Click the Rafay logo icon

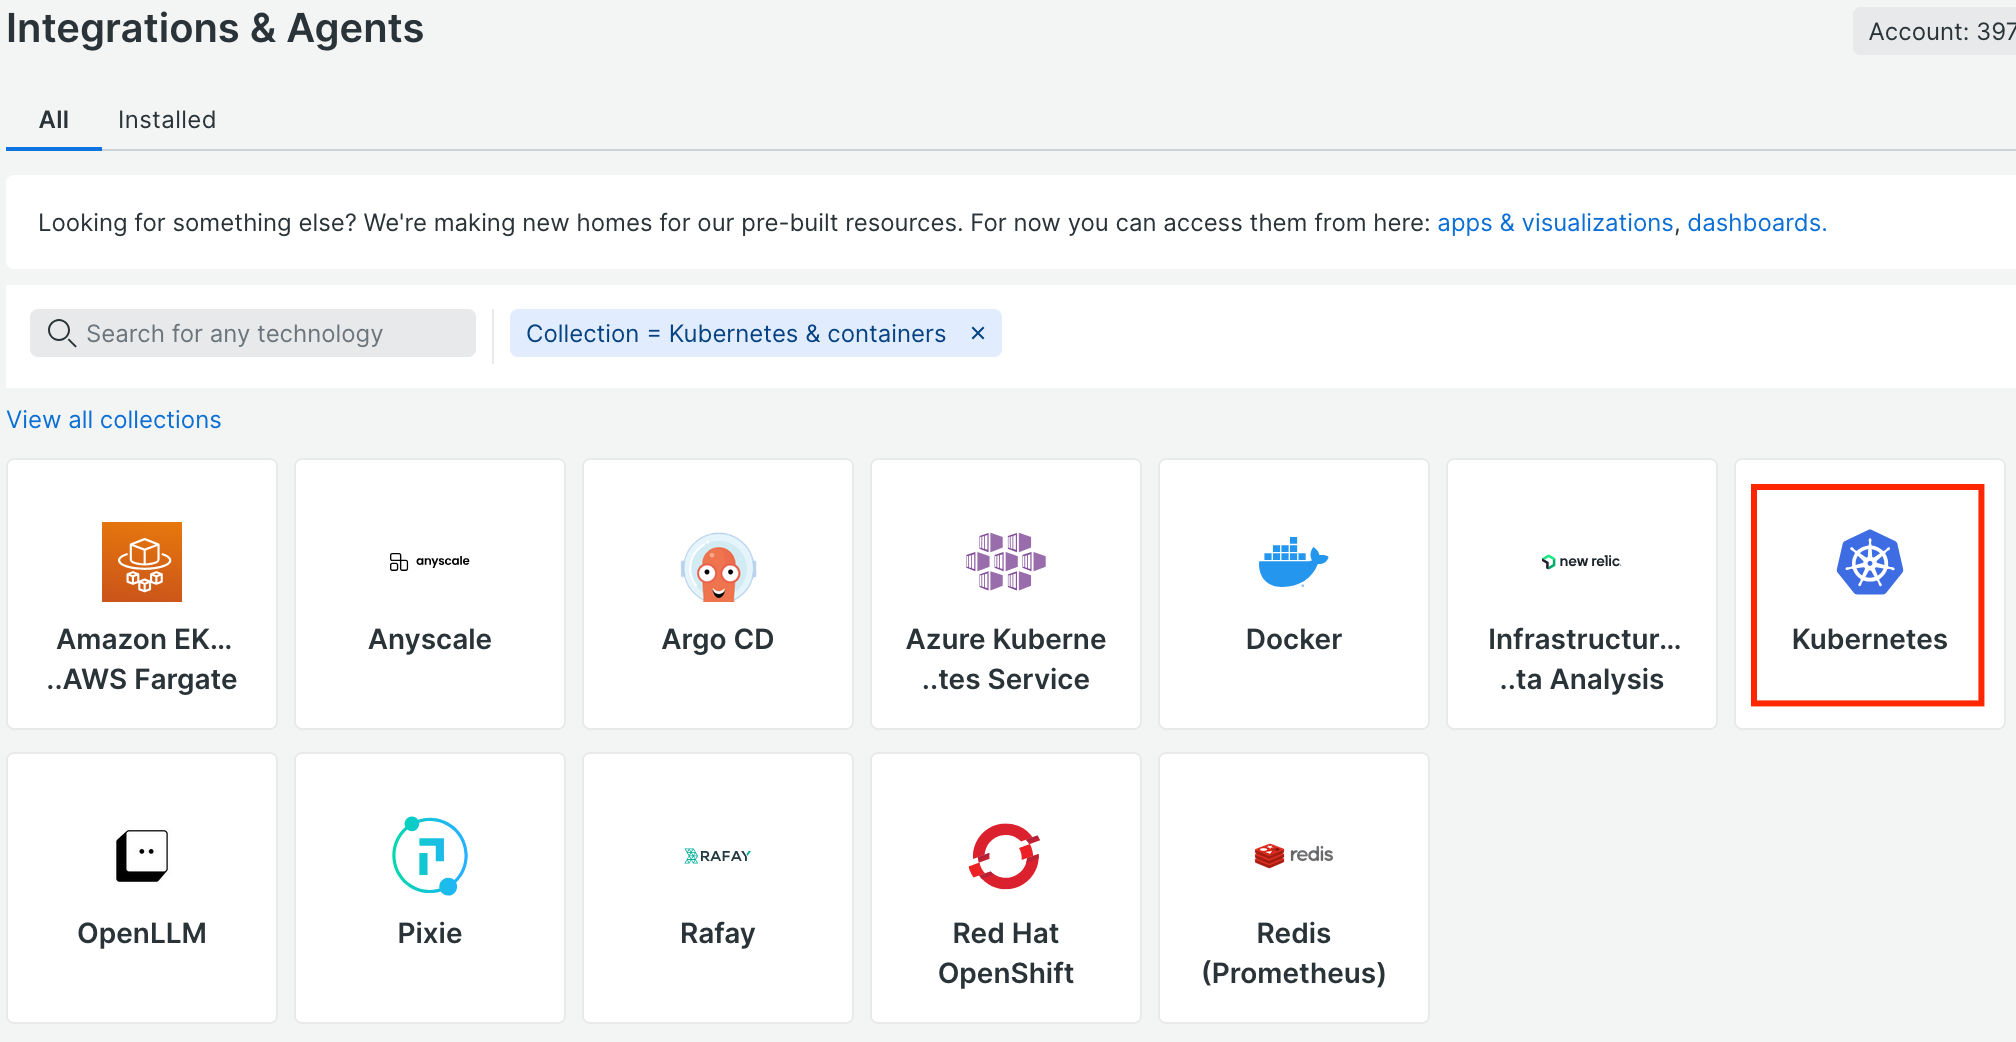[718, 856]
